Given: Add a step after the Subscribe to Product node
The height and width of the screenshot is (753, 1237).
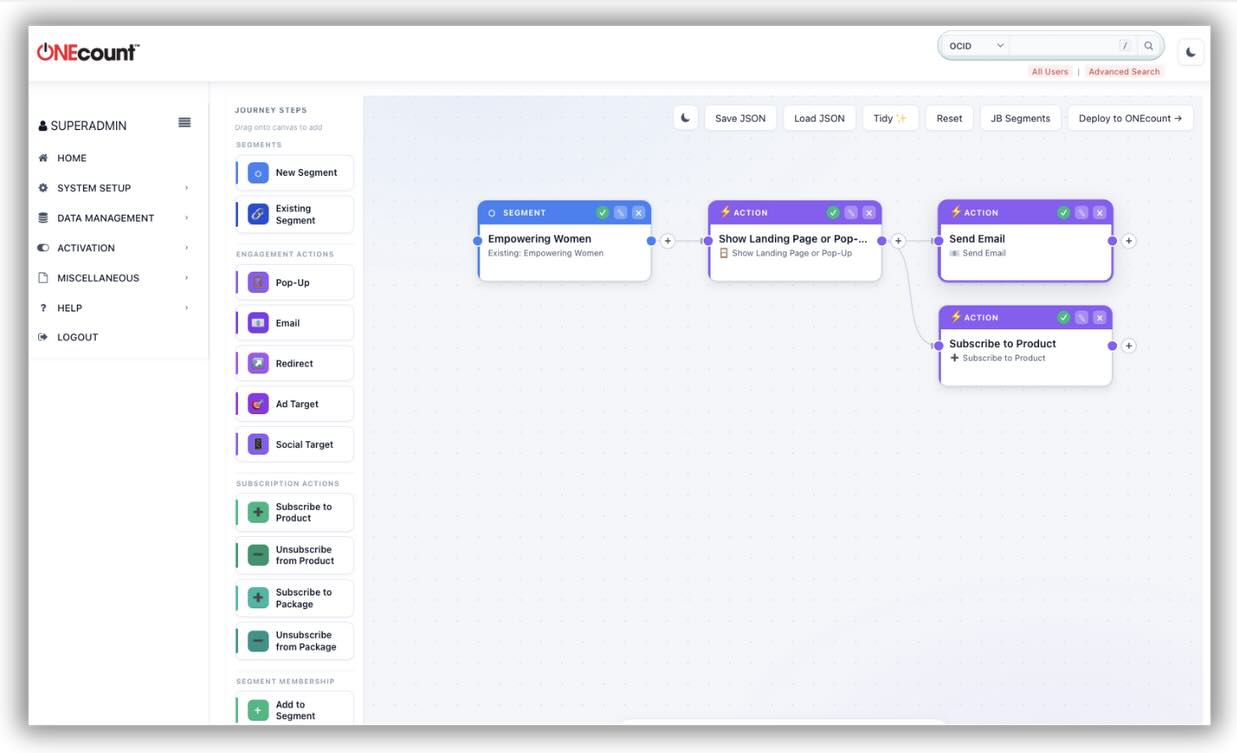Looking at the screenshot, I should click(x=1129, y=346).
